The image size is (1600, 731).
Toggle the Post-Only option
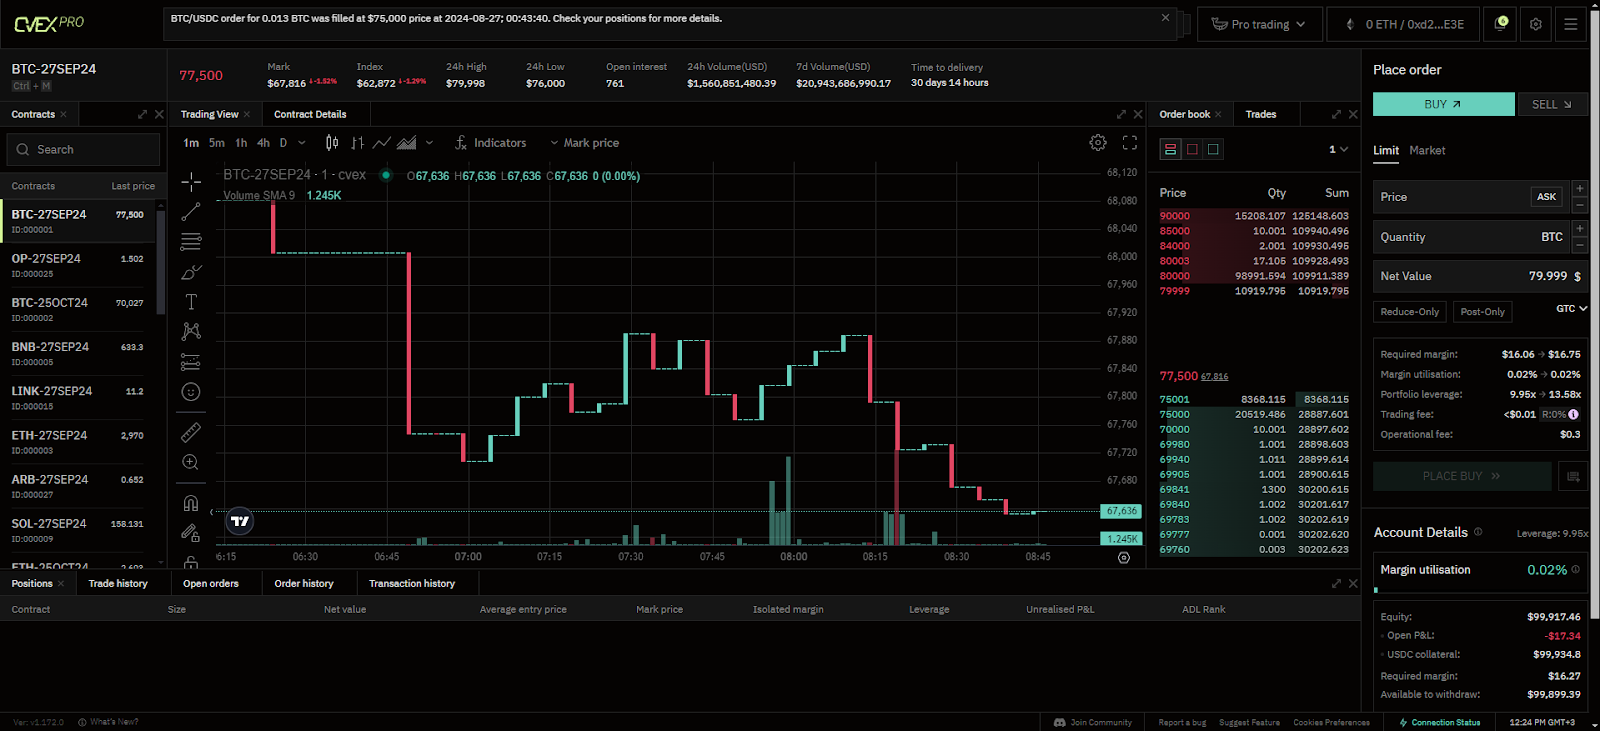[1482, 312]
